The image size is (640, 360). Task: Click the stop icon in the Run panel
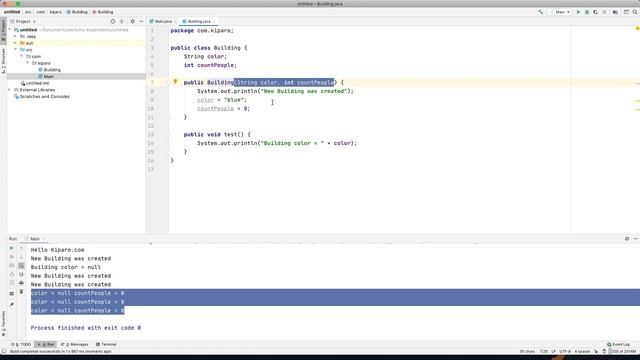click(11, 257)
